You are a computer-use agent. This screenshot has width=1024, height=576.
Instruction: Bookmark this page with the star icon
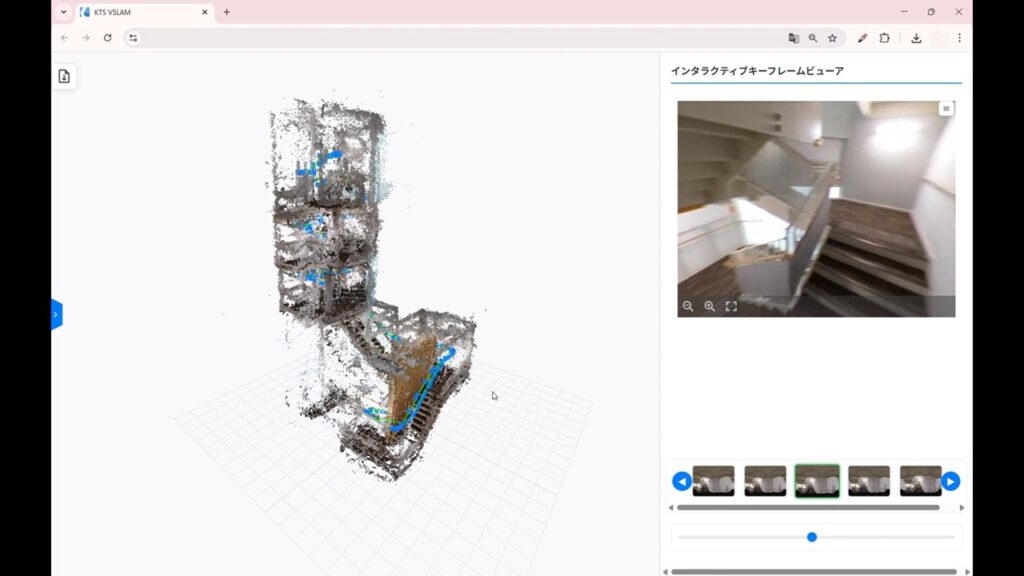coord(832,38)
